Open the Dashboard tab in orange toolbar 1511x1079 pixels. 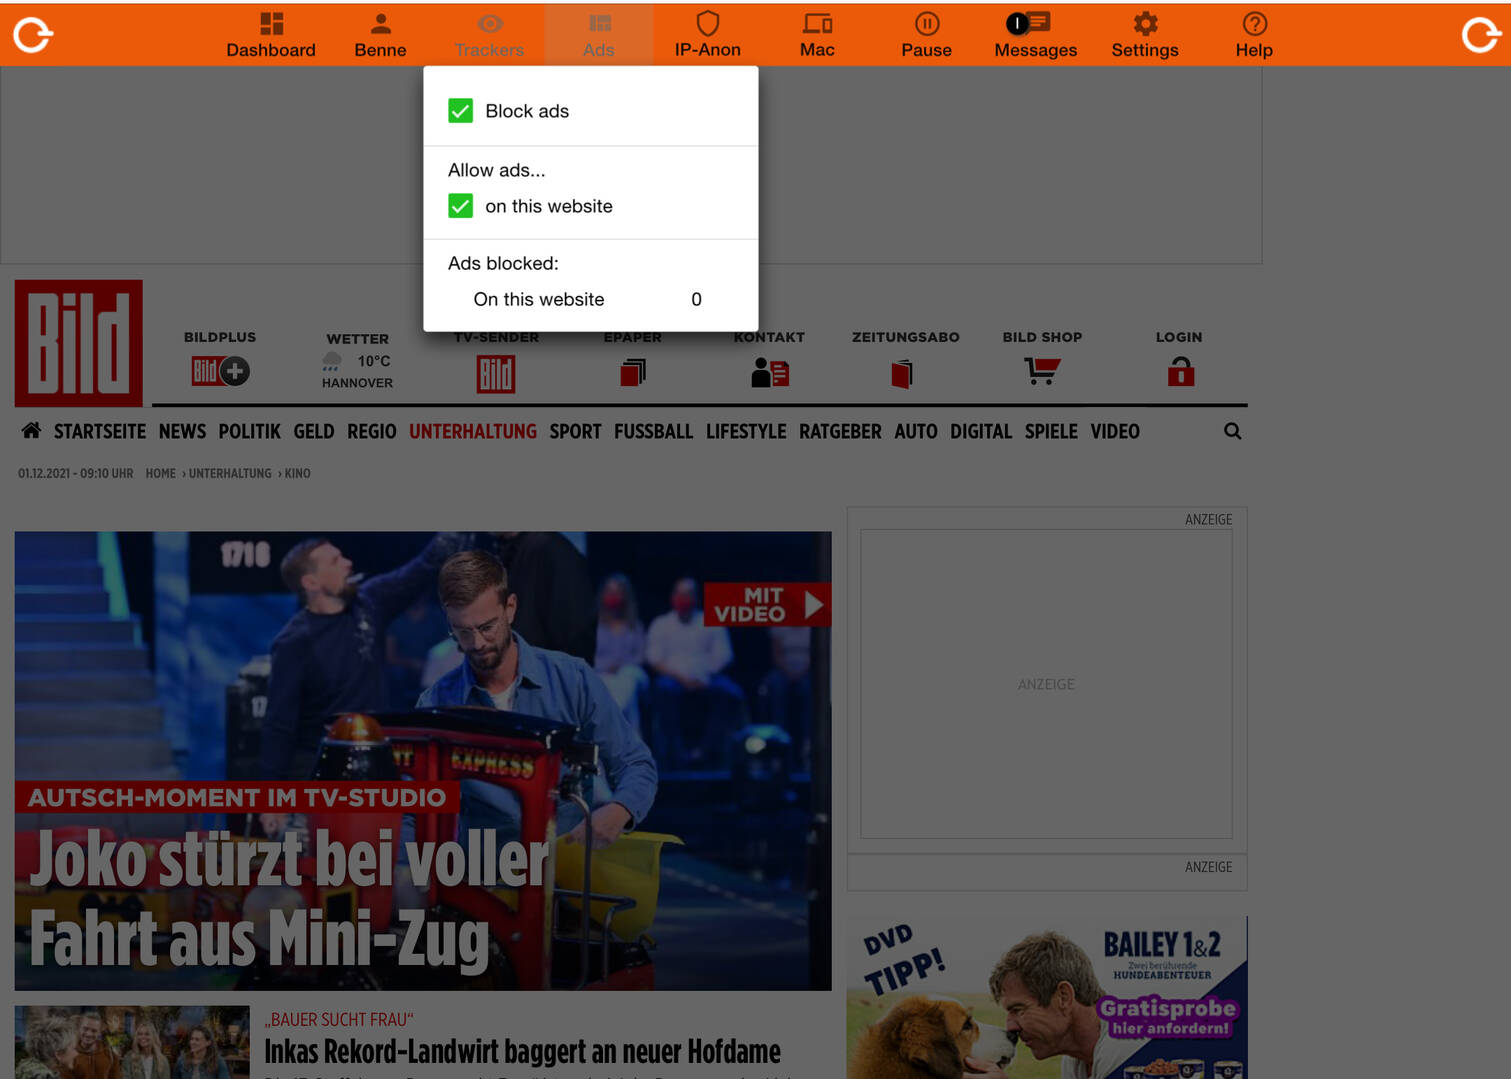271,35
